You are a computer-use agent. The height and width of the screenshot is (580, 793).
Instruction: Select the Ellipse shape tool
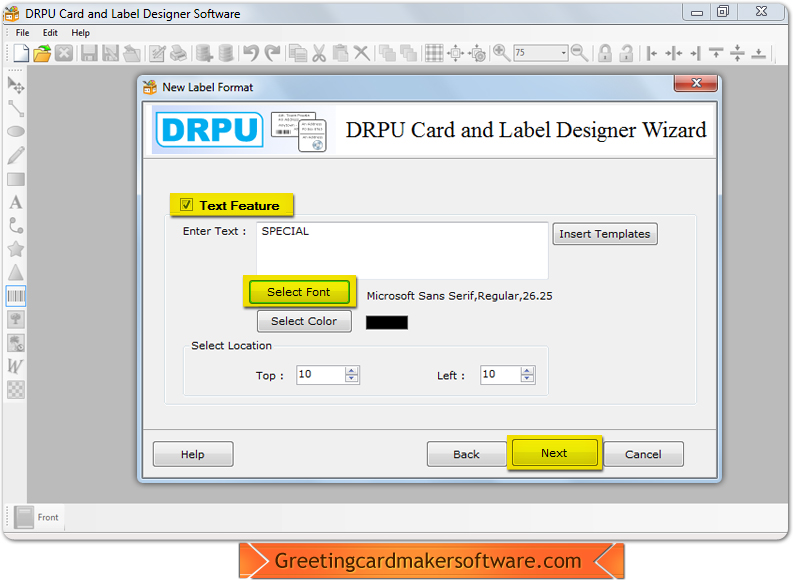[x=16, y=131]
